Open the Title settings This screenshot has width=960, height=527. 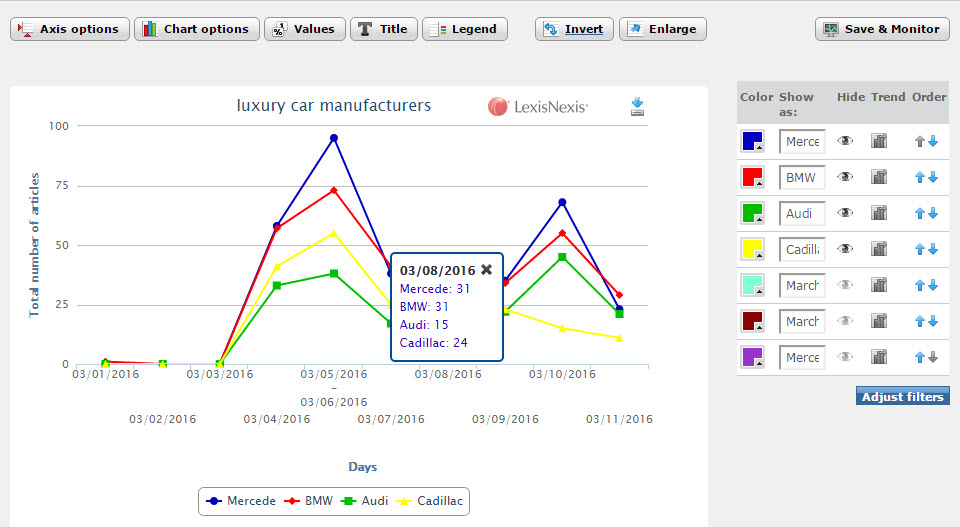[384, 29]
